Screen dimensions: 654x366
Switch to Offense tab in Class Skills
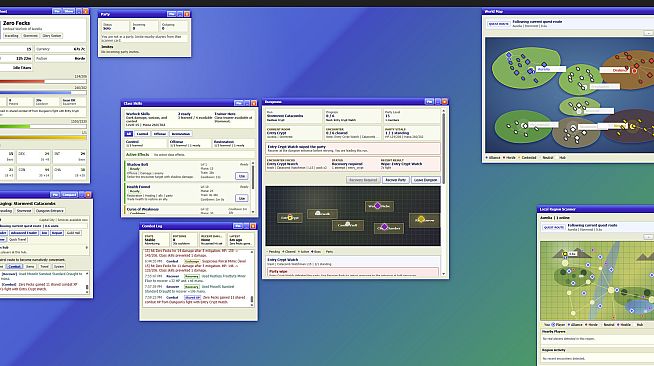[x=160, y=134]
